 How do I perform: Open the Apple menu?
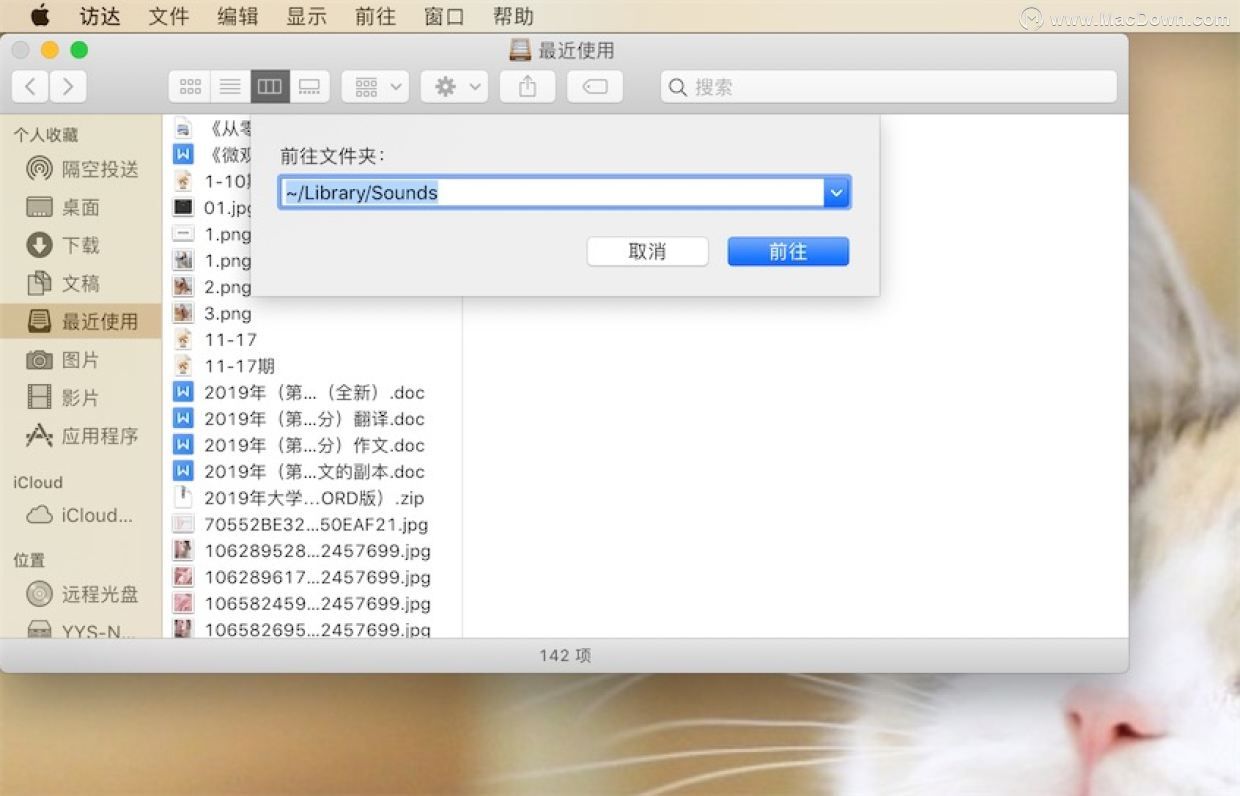pyautogui.click(x=40, y=16)
